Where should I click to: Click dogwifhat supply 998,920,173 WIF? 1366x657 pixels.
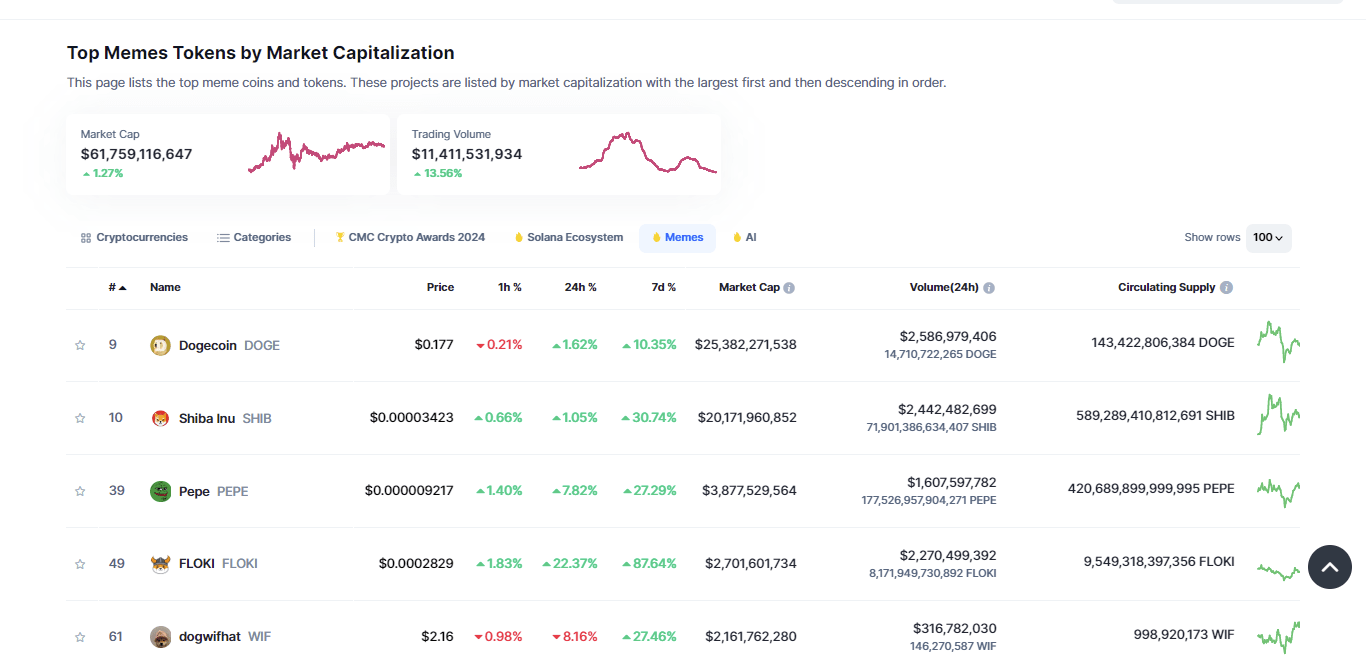1185,635
